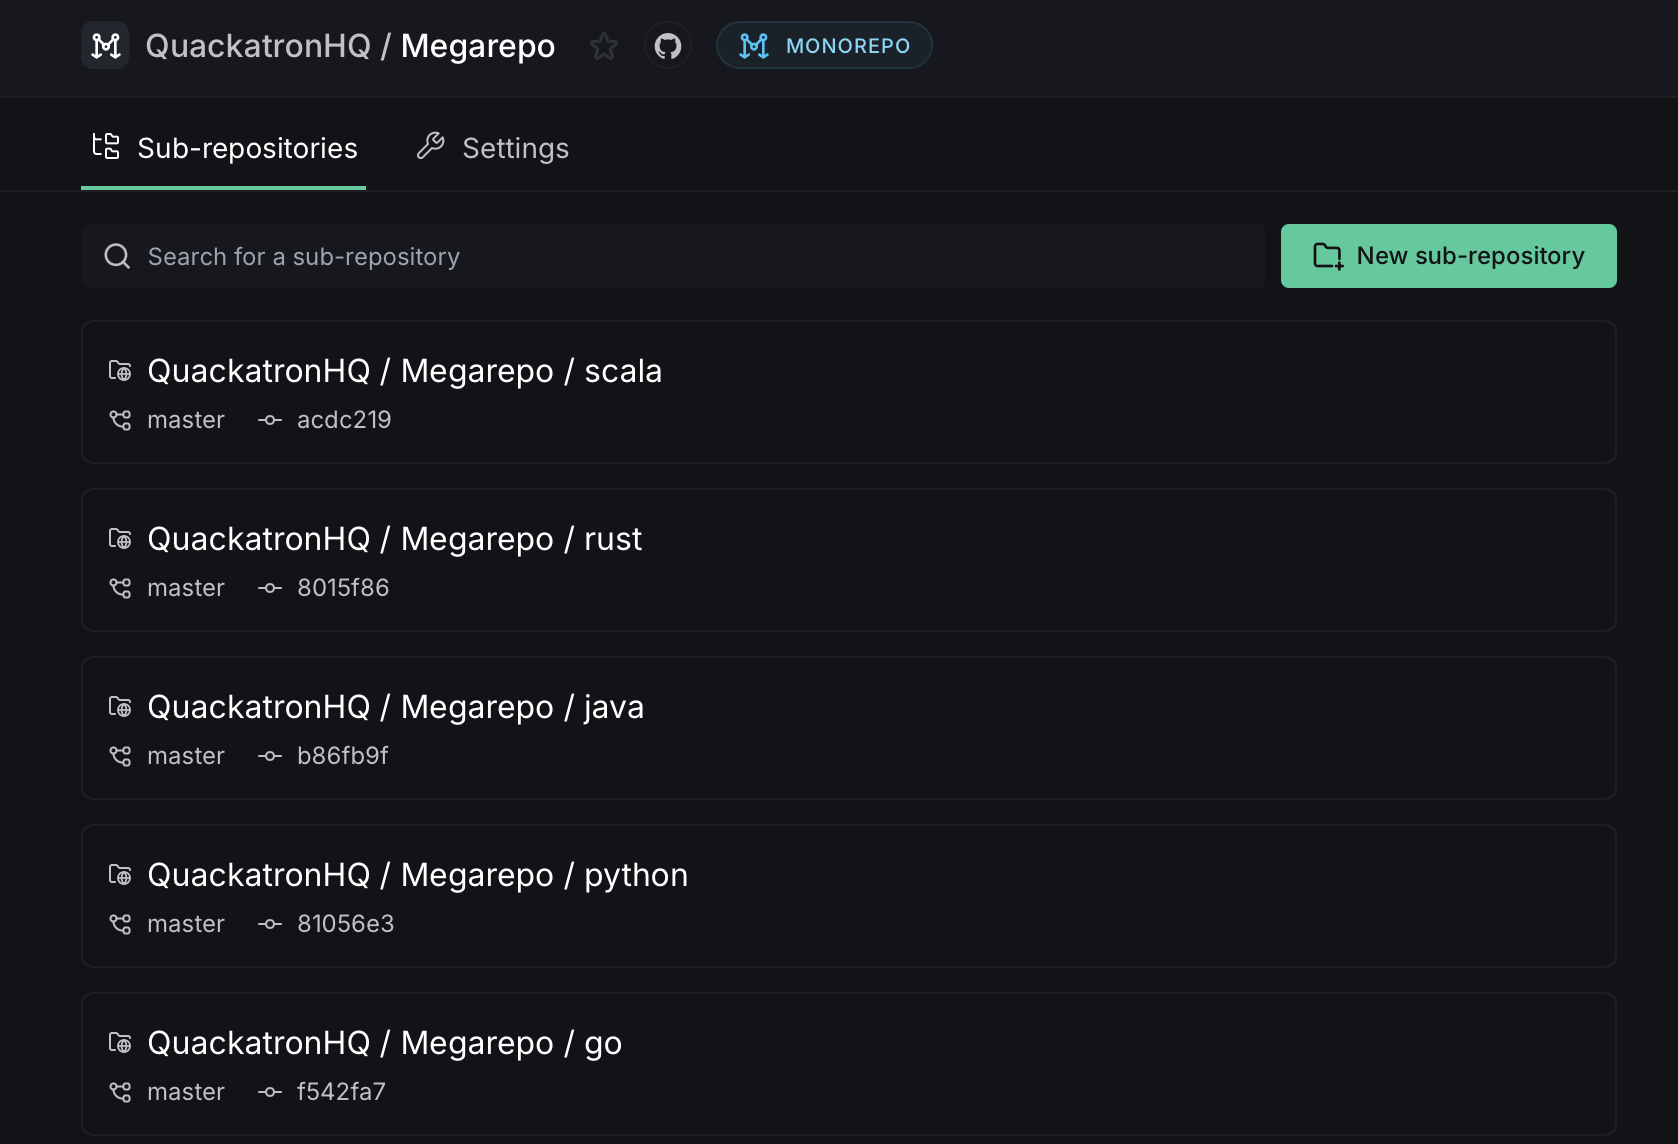Click the star icon to favorite Megarepo
Screen dimensions: 1678x1144
604,46
